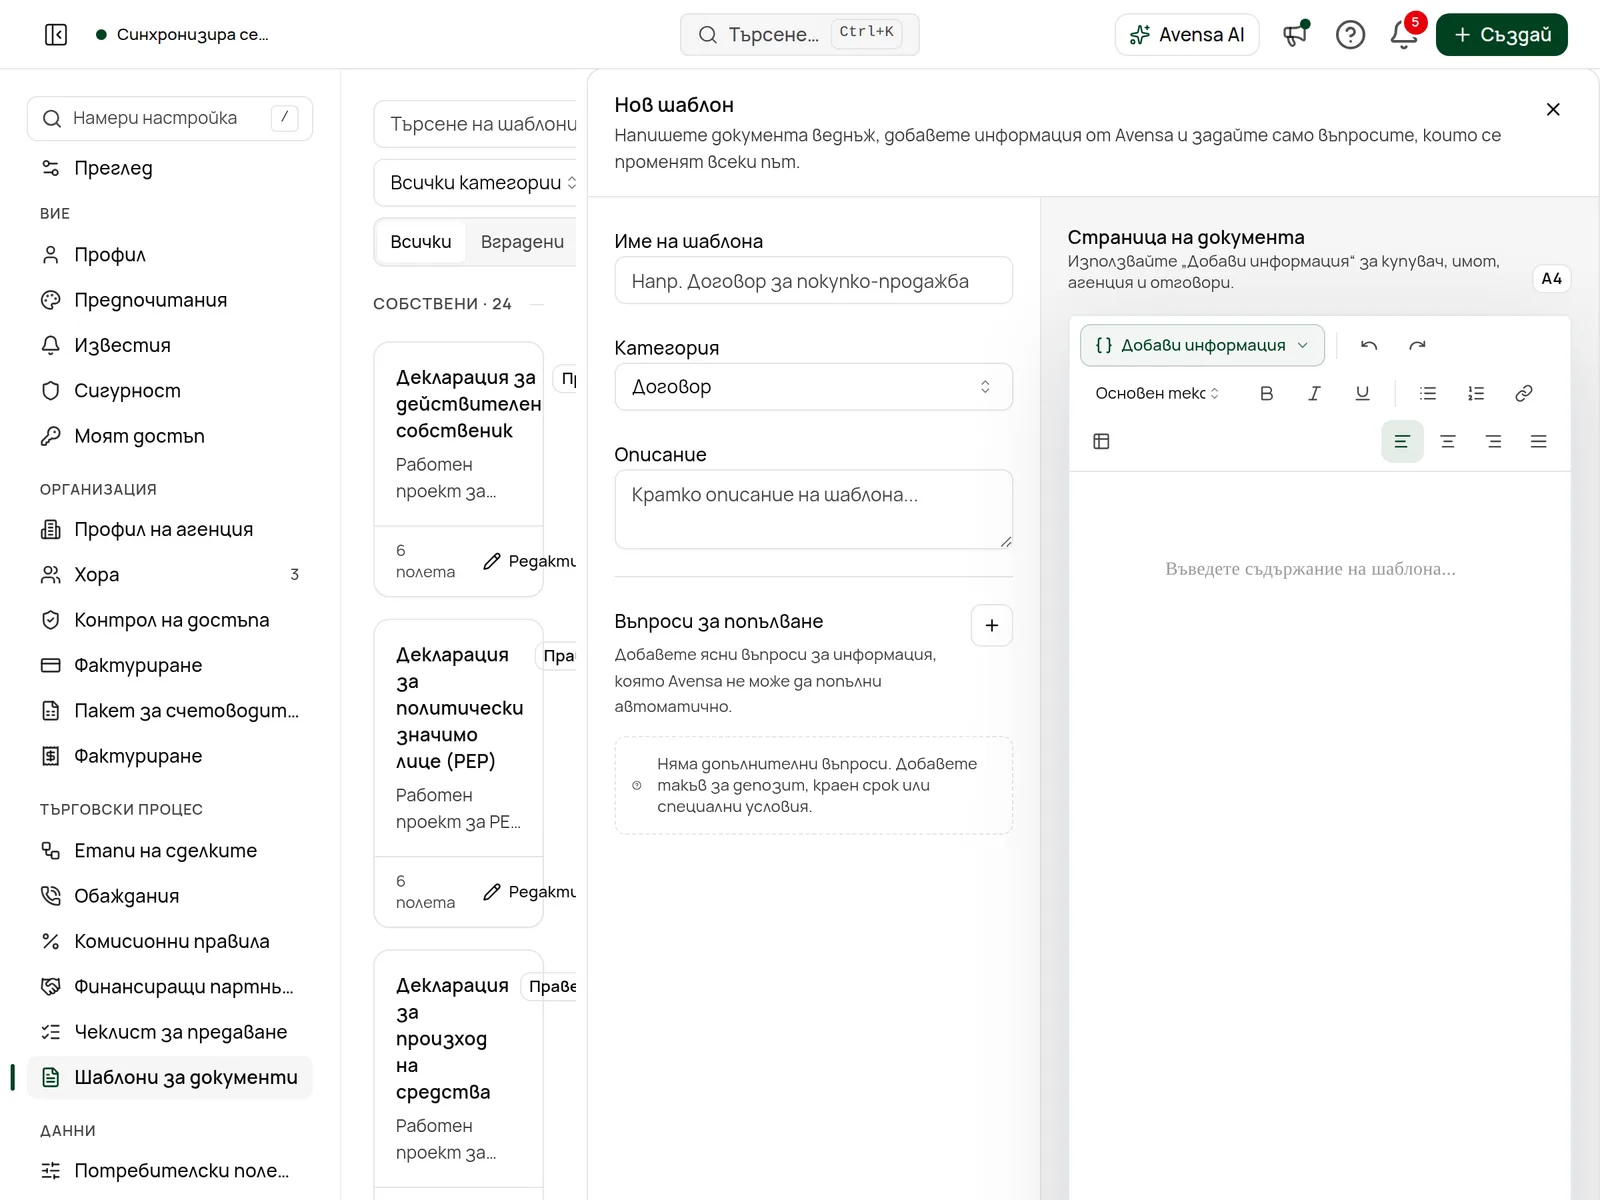
Task: Insert a table into the document
Action: coord(1101,441)
